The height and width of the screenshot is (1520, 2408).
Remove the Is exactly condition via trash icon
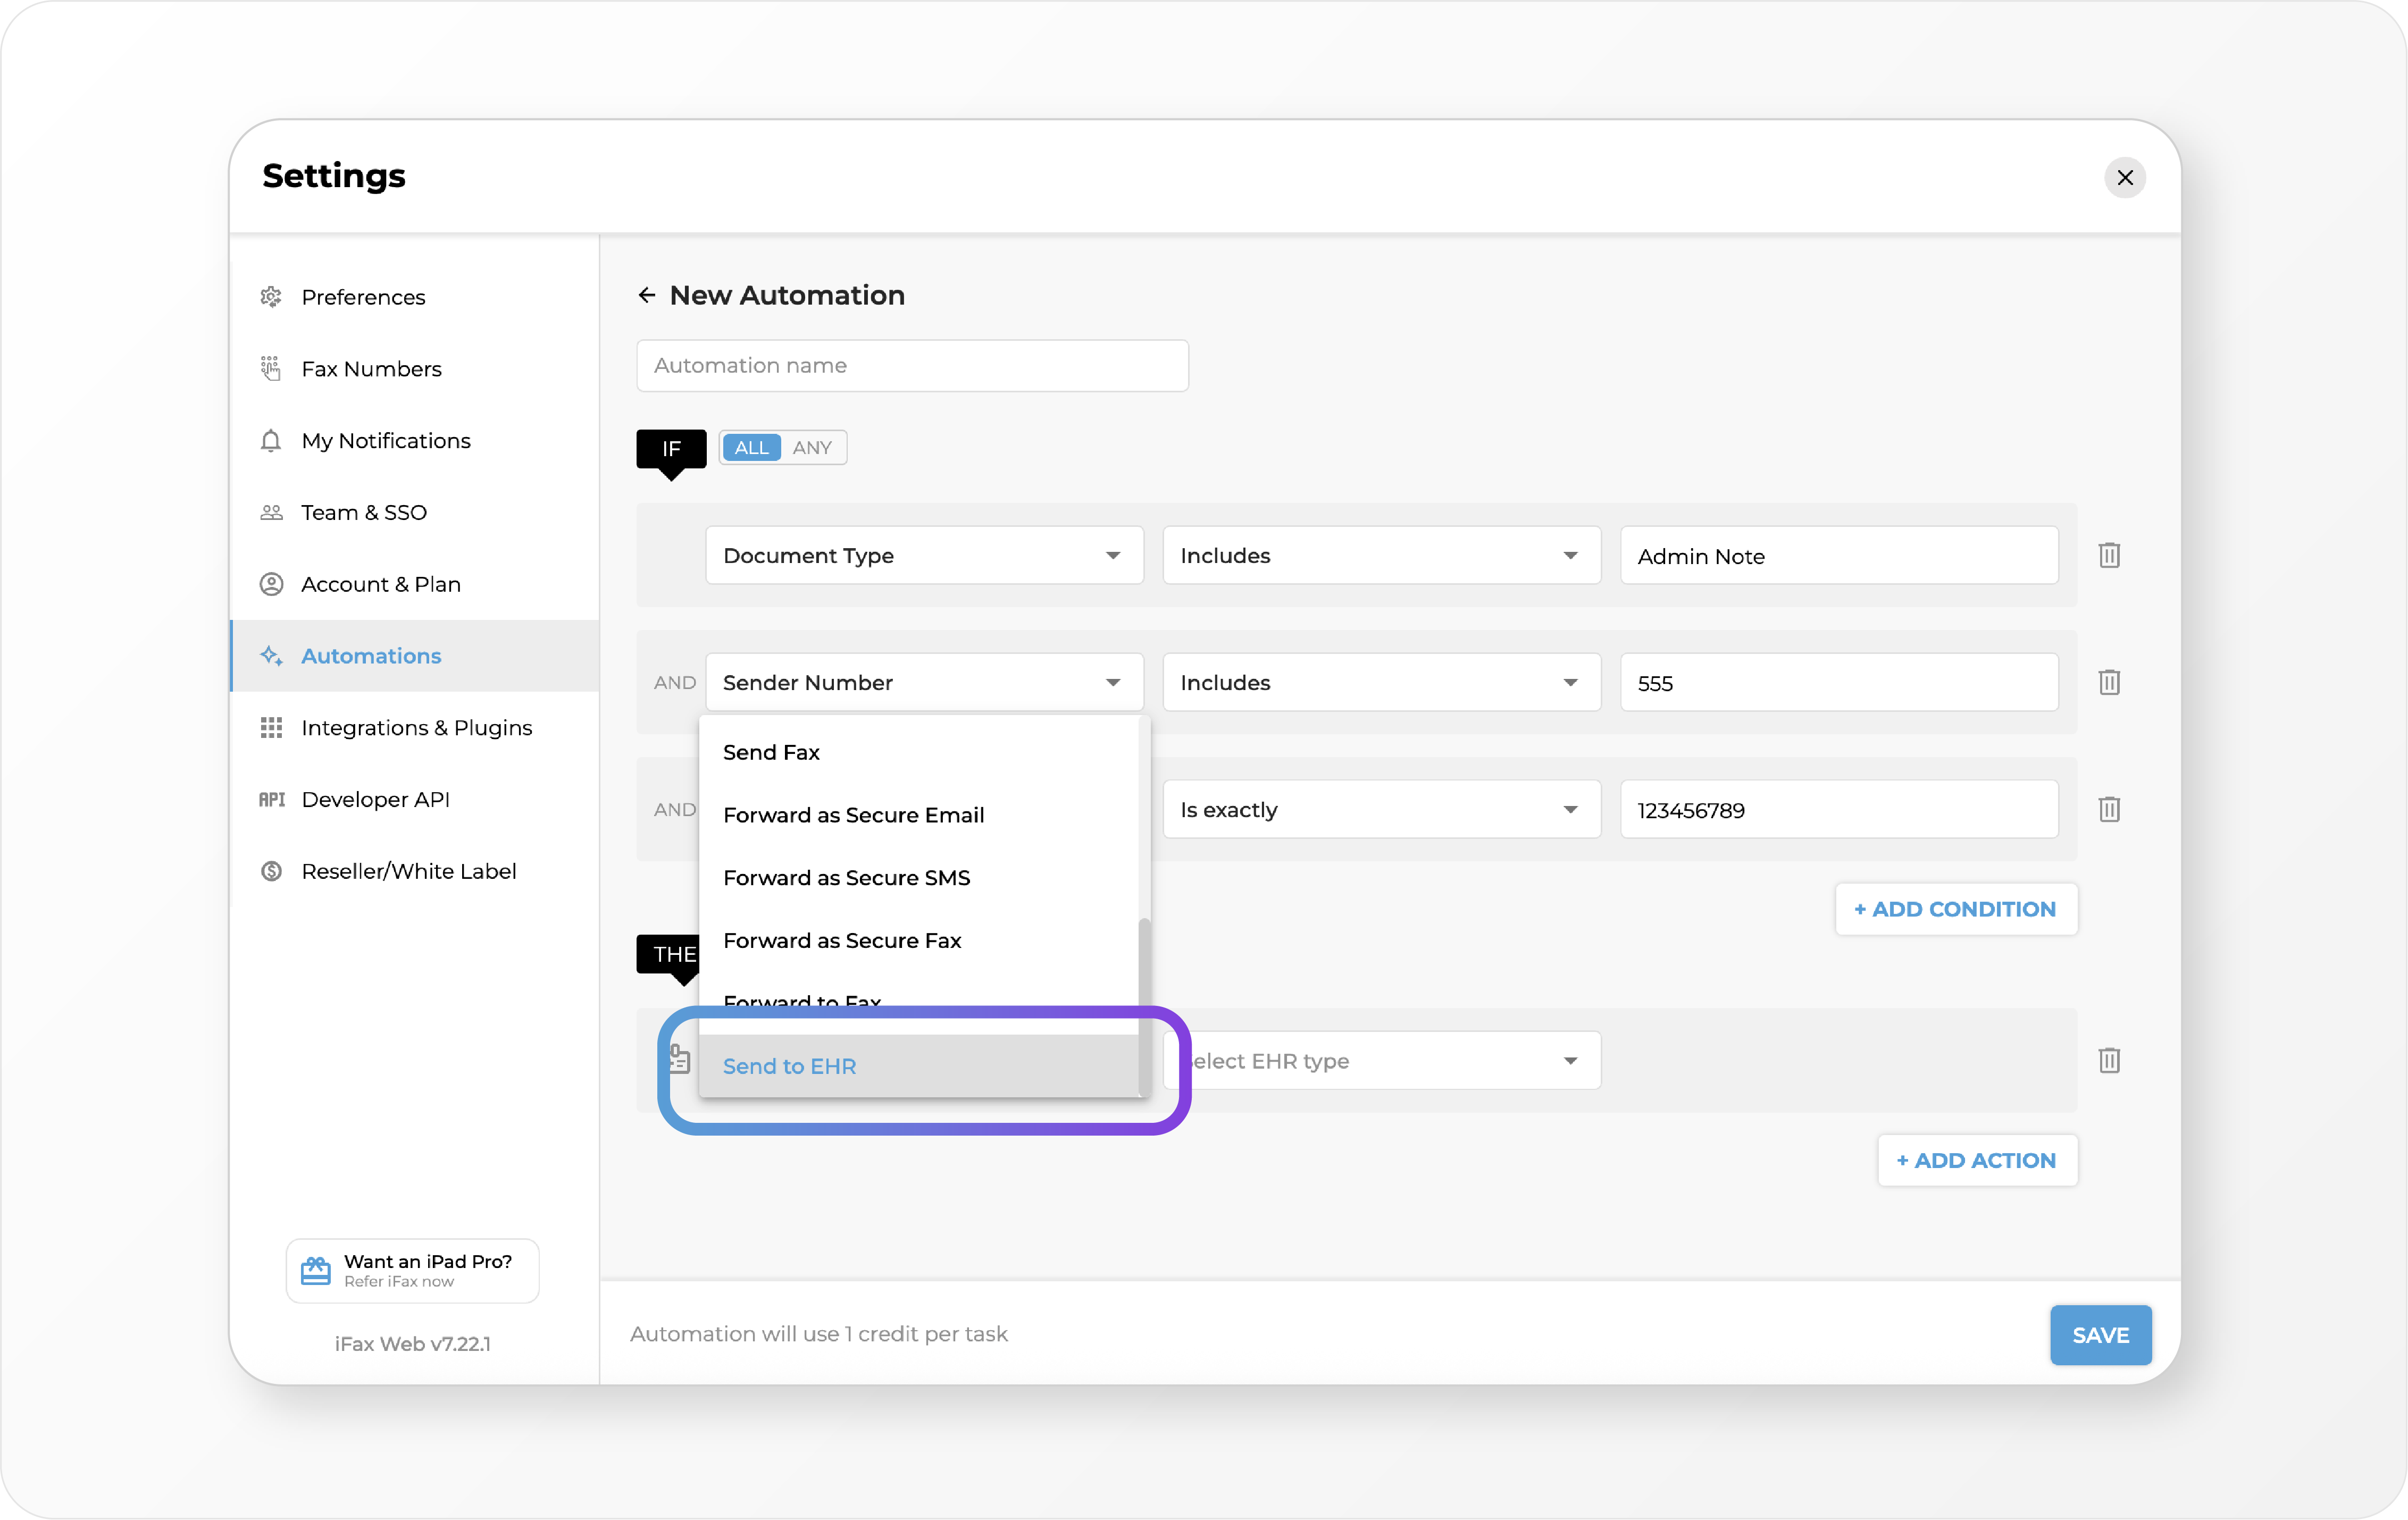point(2109,809)
